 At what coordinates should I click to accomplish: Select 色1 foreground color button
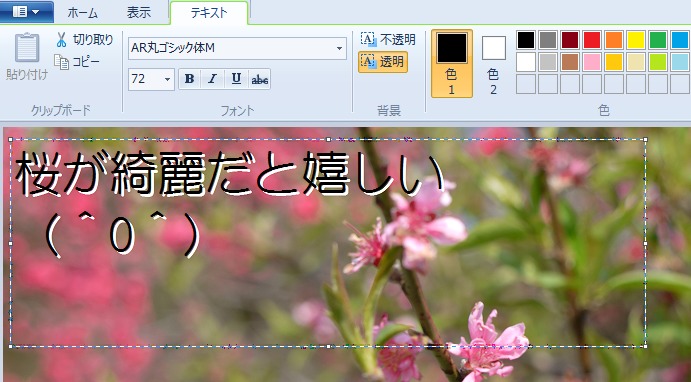452,63
